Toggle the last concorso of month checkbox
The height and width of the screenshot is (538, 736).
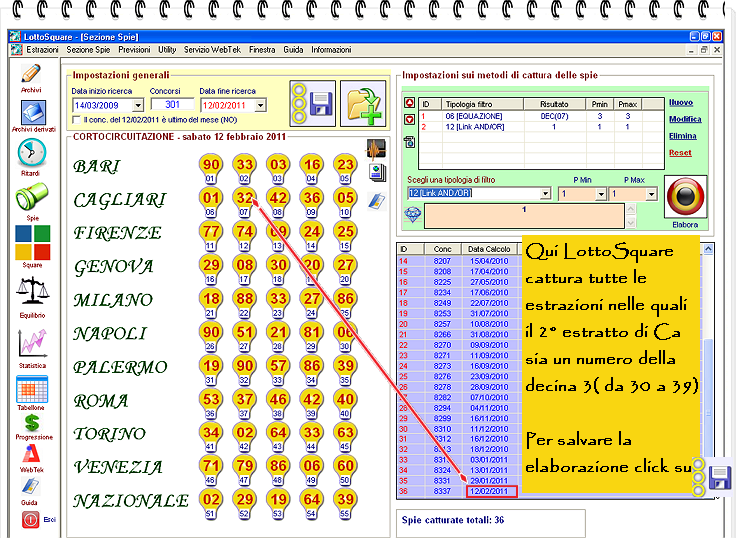pyautogui.click(x=77, y=120)
